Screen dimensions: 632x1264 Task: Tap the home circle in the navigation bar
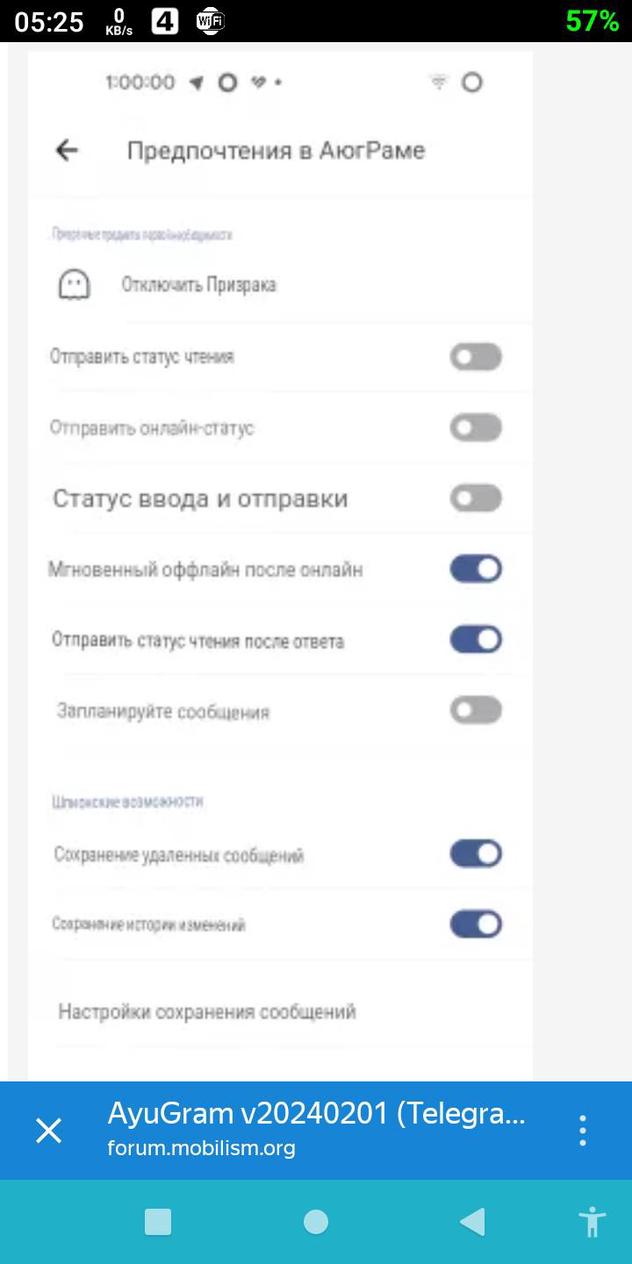tap(316, 1222)
